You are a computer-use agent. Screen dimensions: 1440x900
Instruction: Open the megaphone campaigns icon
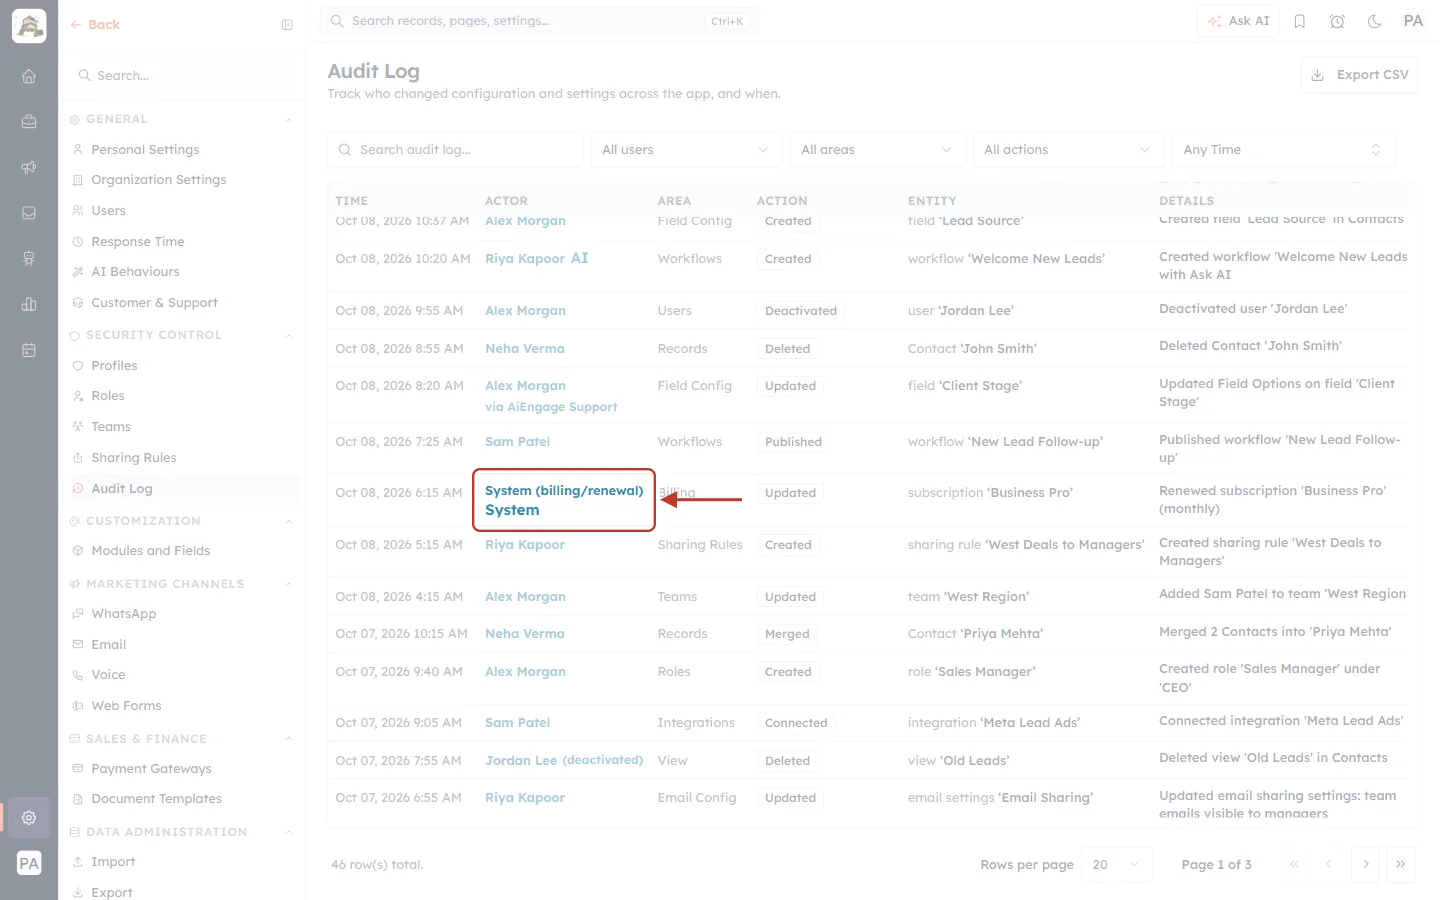(29, 167)
